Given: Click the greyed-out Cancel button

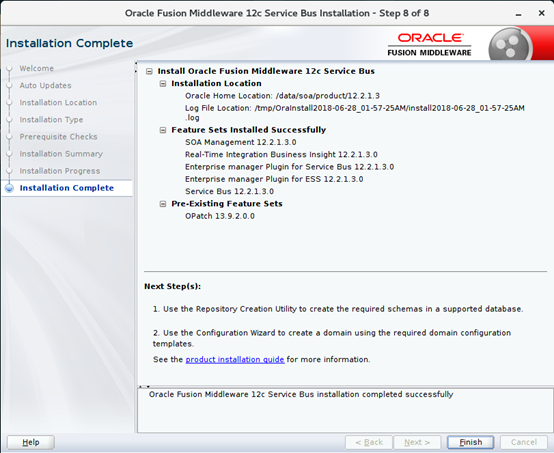Looking at the screenshot, I should 524,442.
